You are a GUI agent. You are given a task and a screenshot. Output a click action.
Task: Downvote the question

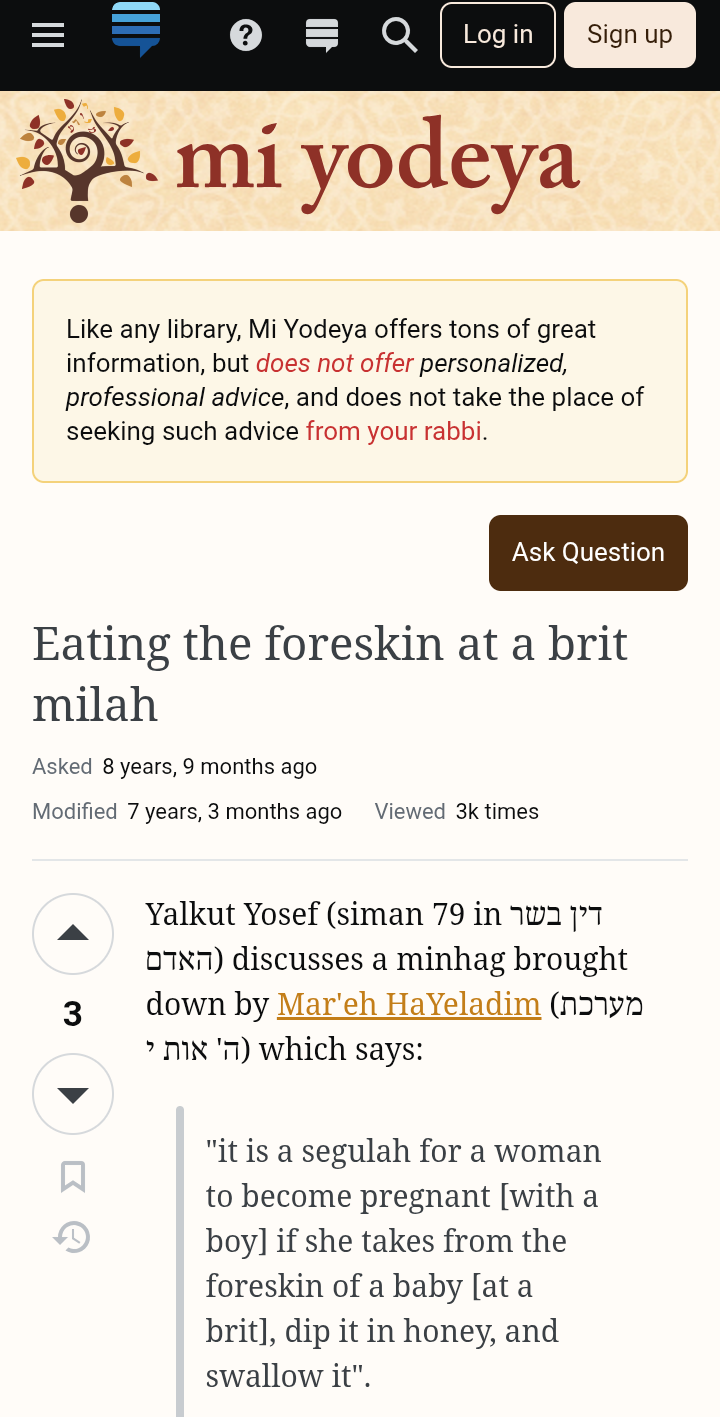[73, 1094]
